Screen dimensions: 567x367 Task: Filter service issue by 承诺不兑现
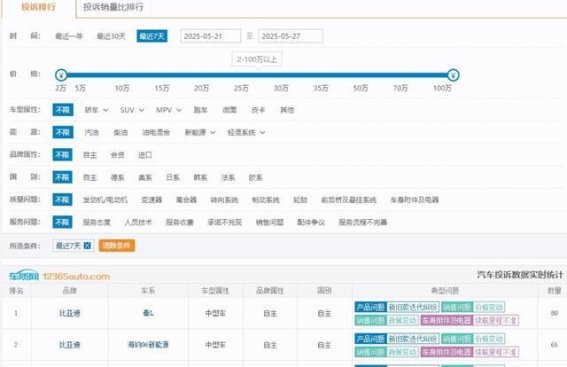pyautogui.click(x=225, y=222)
